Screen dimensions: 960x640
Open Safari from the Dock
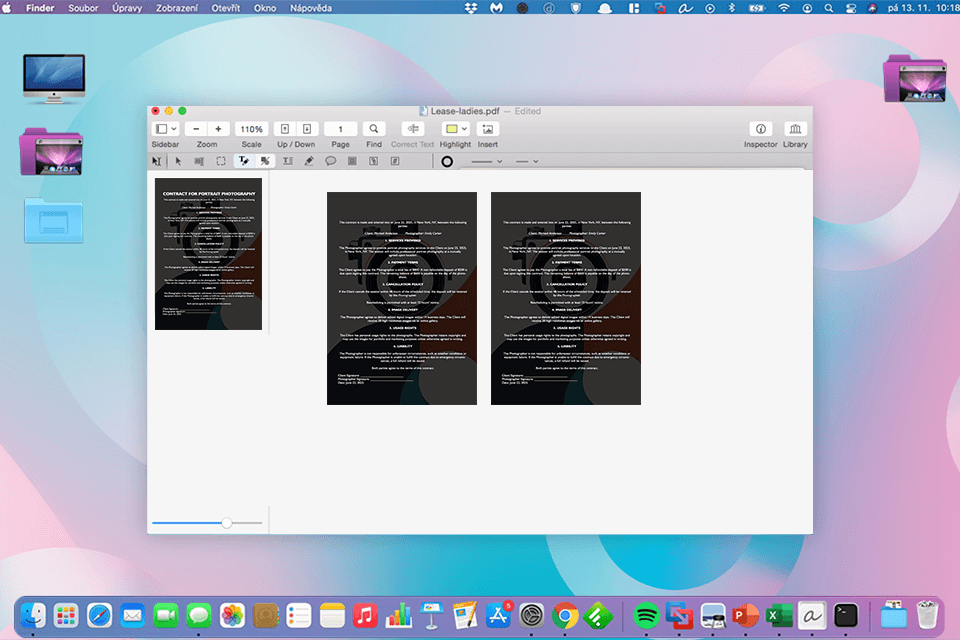point(99,616)
